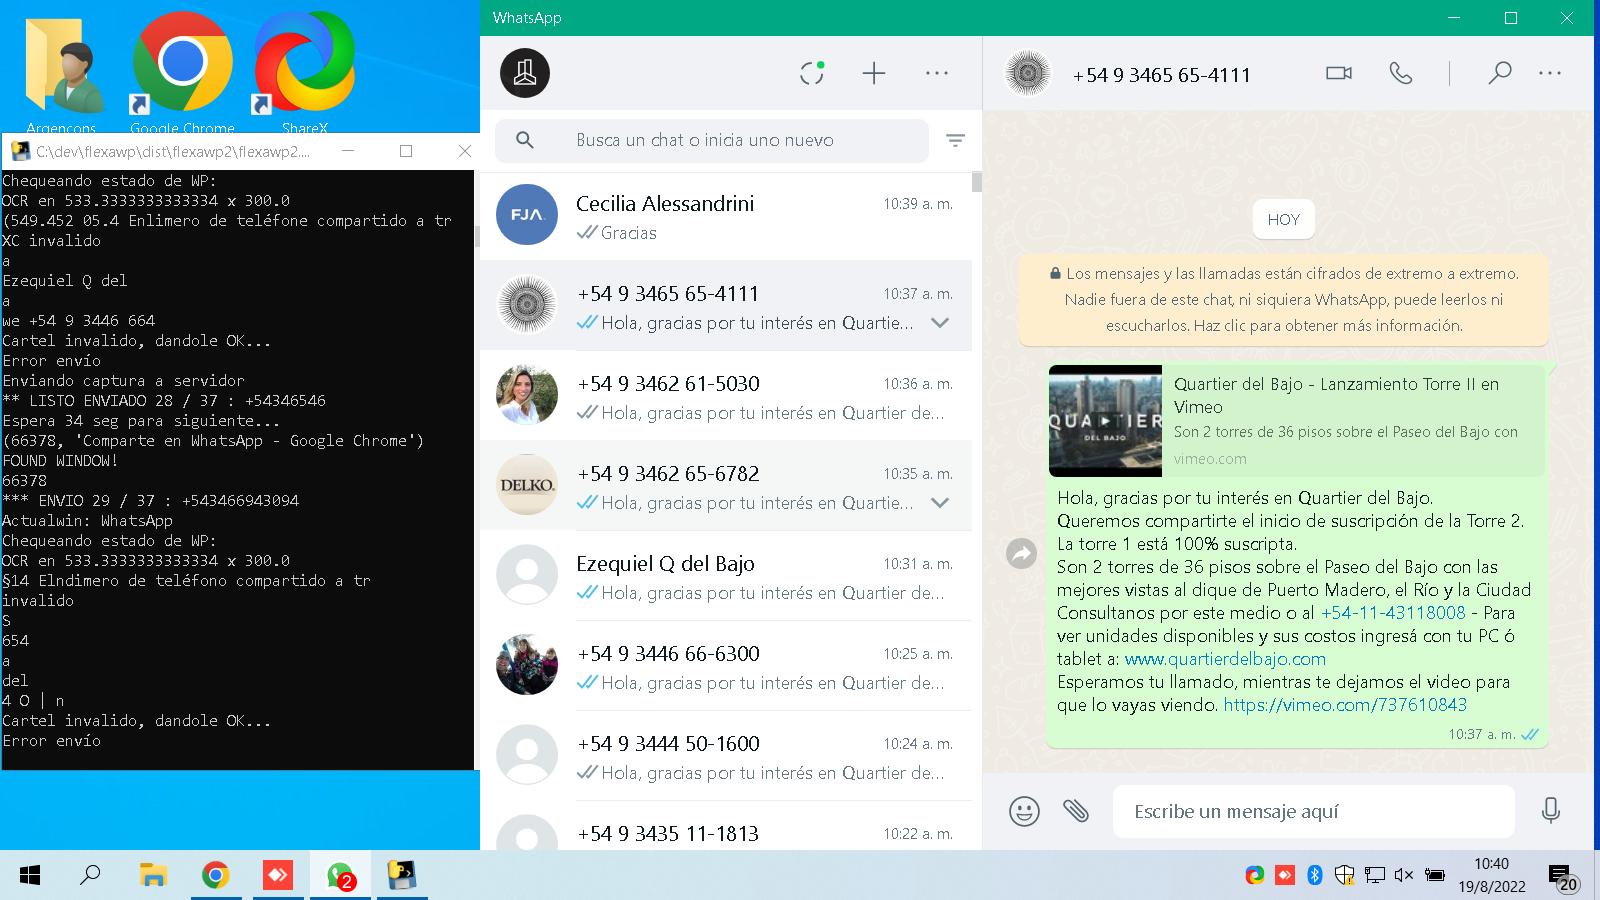Open notification center with 20 badge
Image resolution: width=1600 pixels, height=900 pixels.
pyautogui.click(x=1564, y=877)
